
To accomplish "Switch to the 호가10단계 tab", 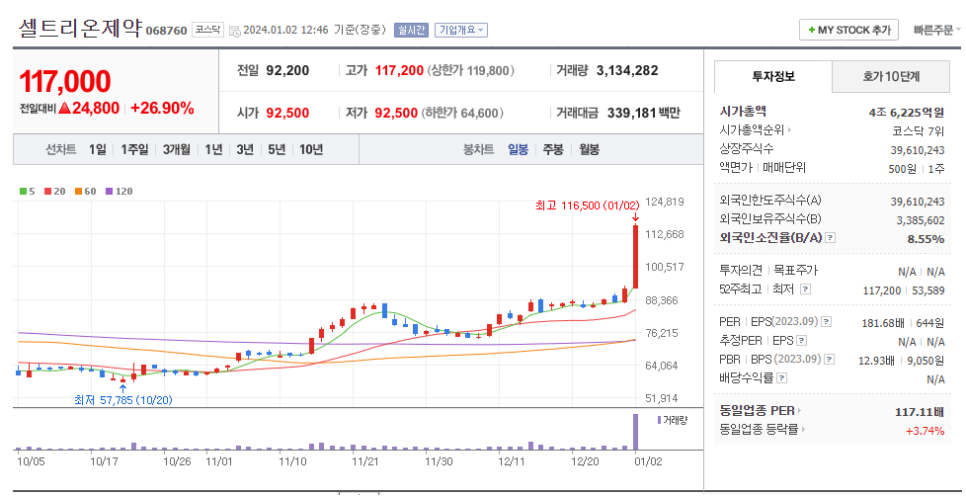I will click(x=890, y=77).
